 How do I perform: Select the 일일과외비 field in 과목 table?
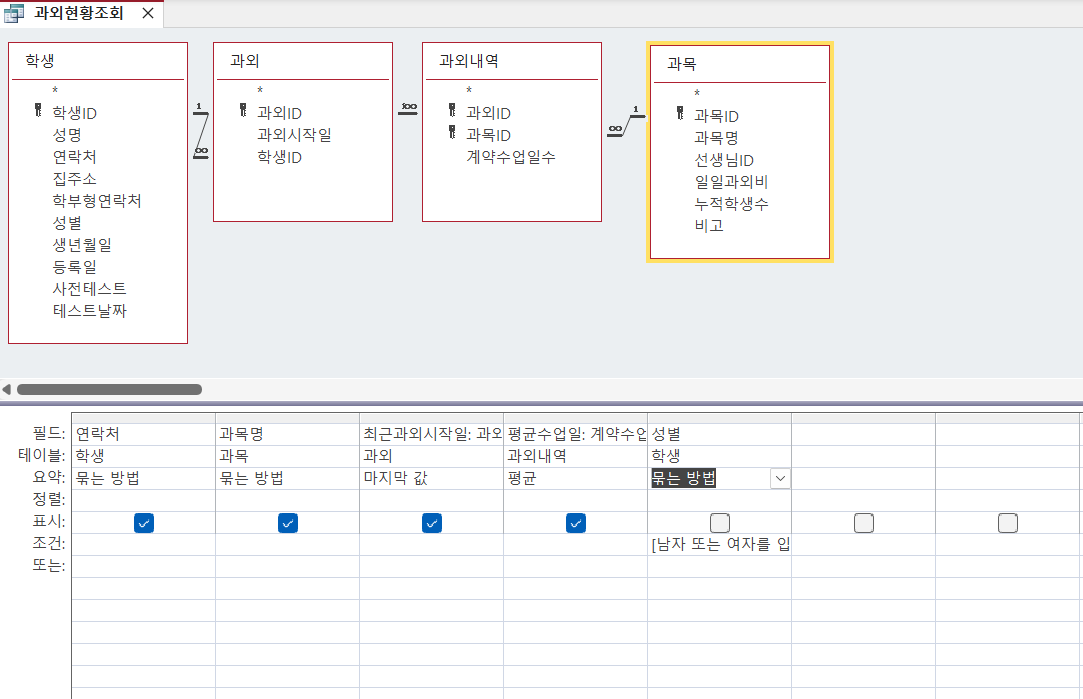click(x=731, y=182)
